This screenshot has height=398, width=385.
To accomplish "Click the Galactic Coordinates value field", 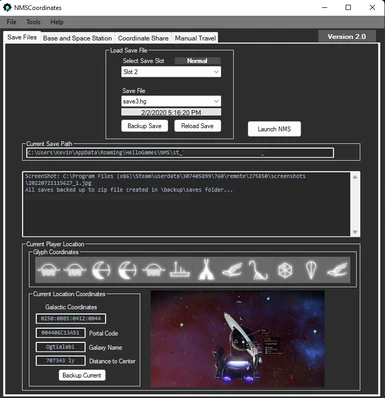I will coord(71,319).
